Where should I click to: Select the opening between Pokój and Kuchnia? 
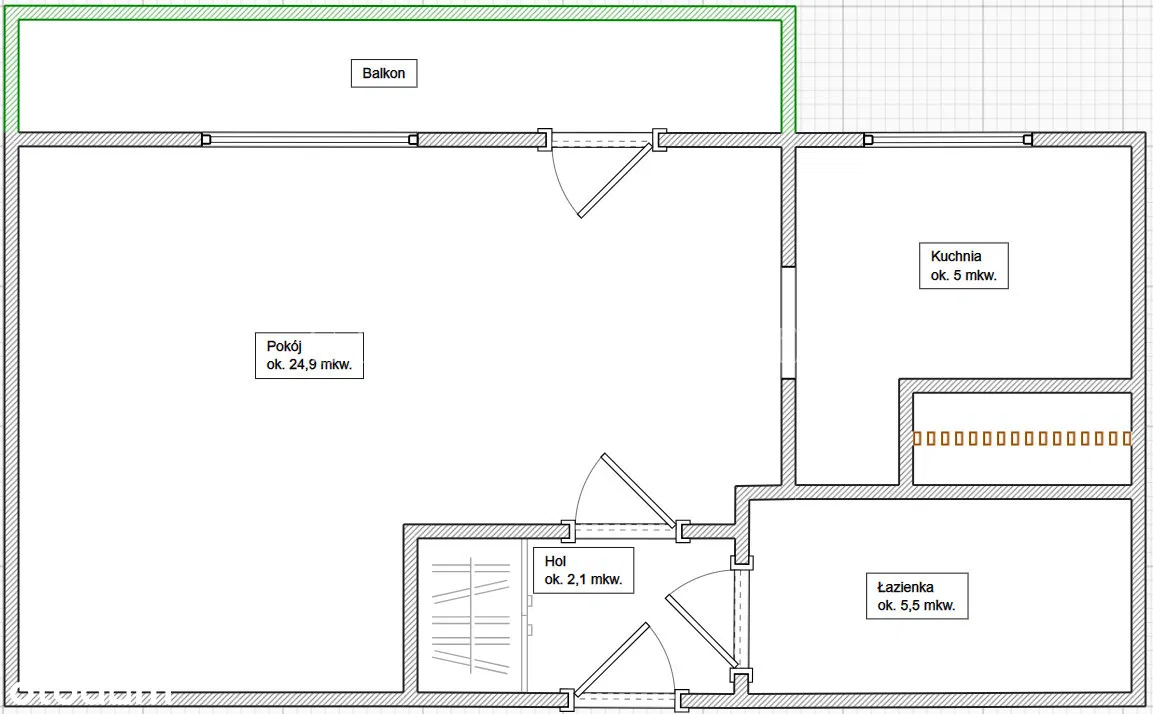tap(788, 322)
